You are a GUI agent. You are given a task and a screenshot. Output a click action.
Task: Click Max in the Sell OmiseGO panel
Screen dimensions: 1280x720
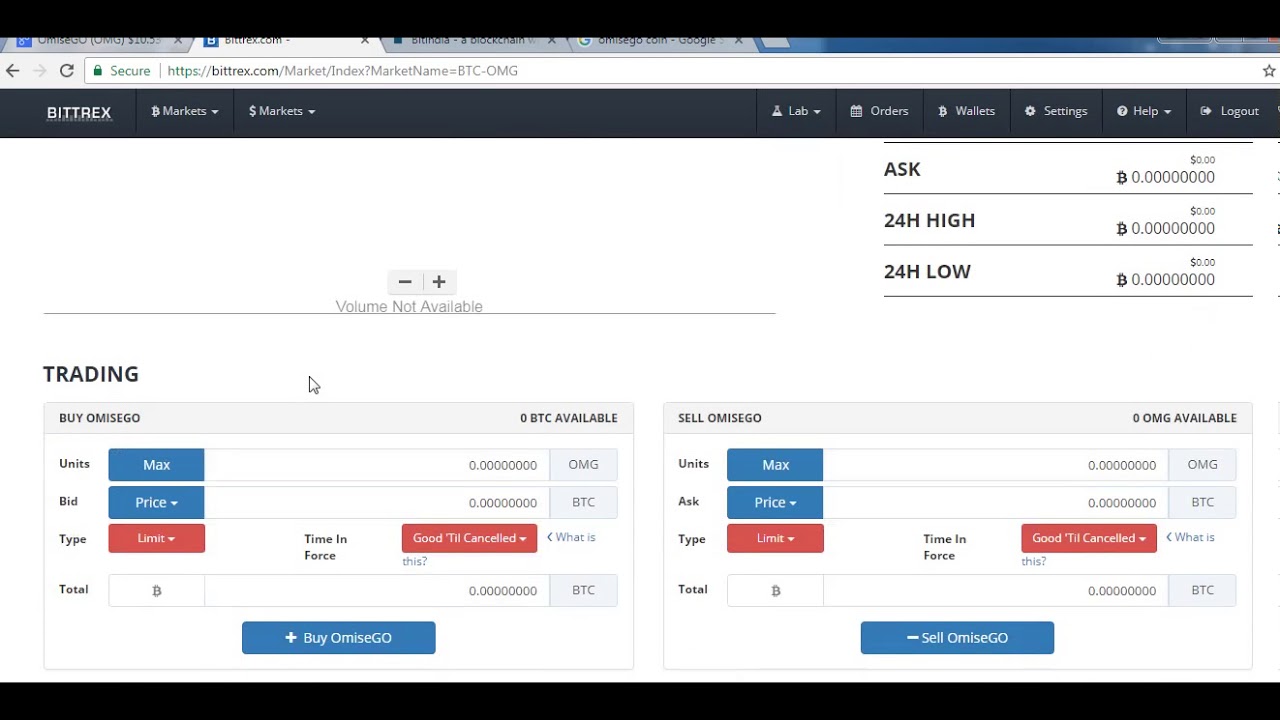pos(775,465)
